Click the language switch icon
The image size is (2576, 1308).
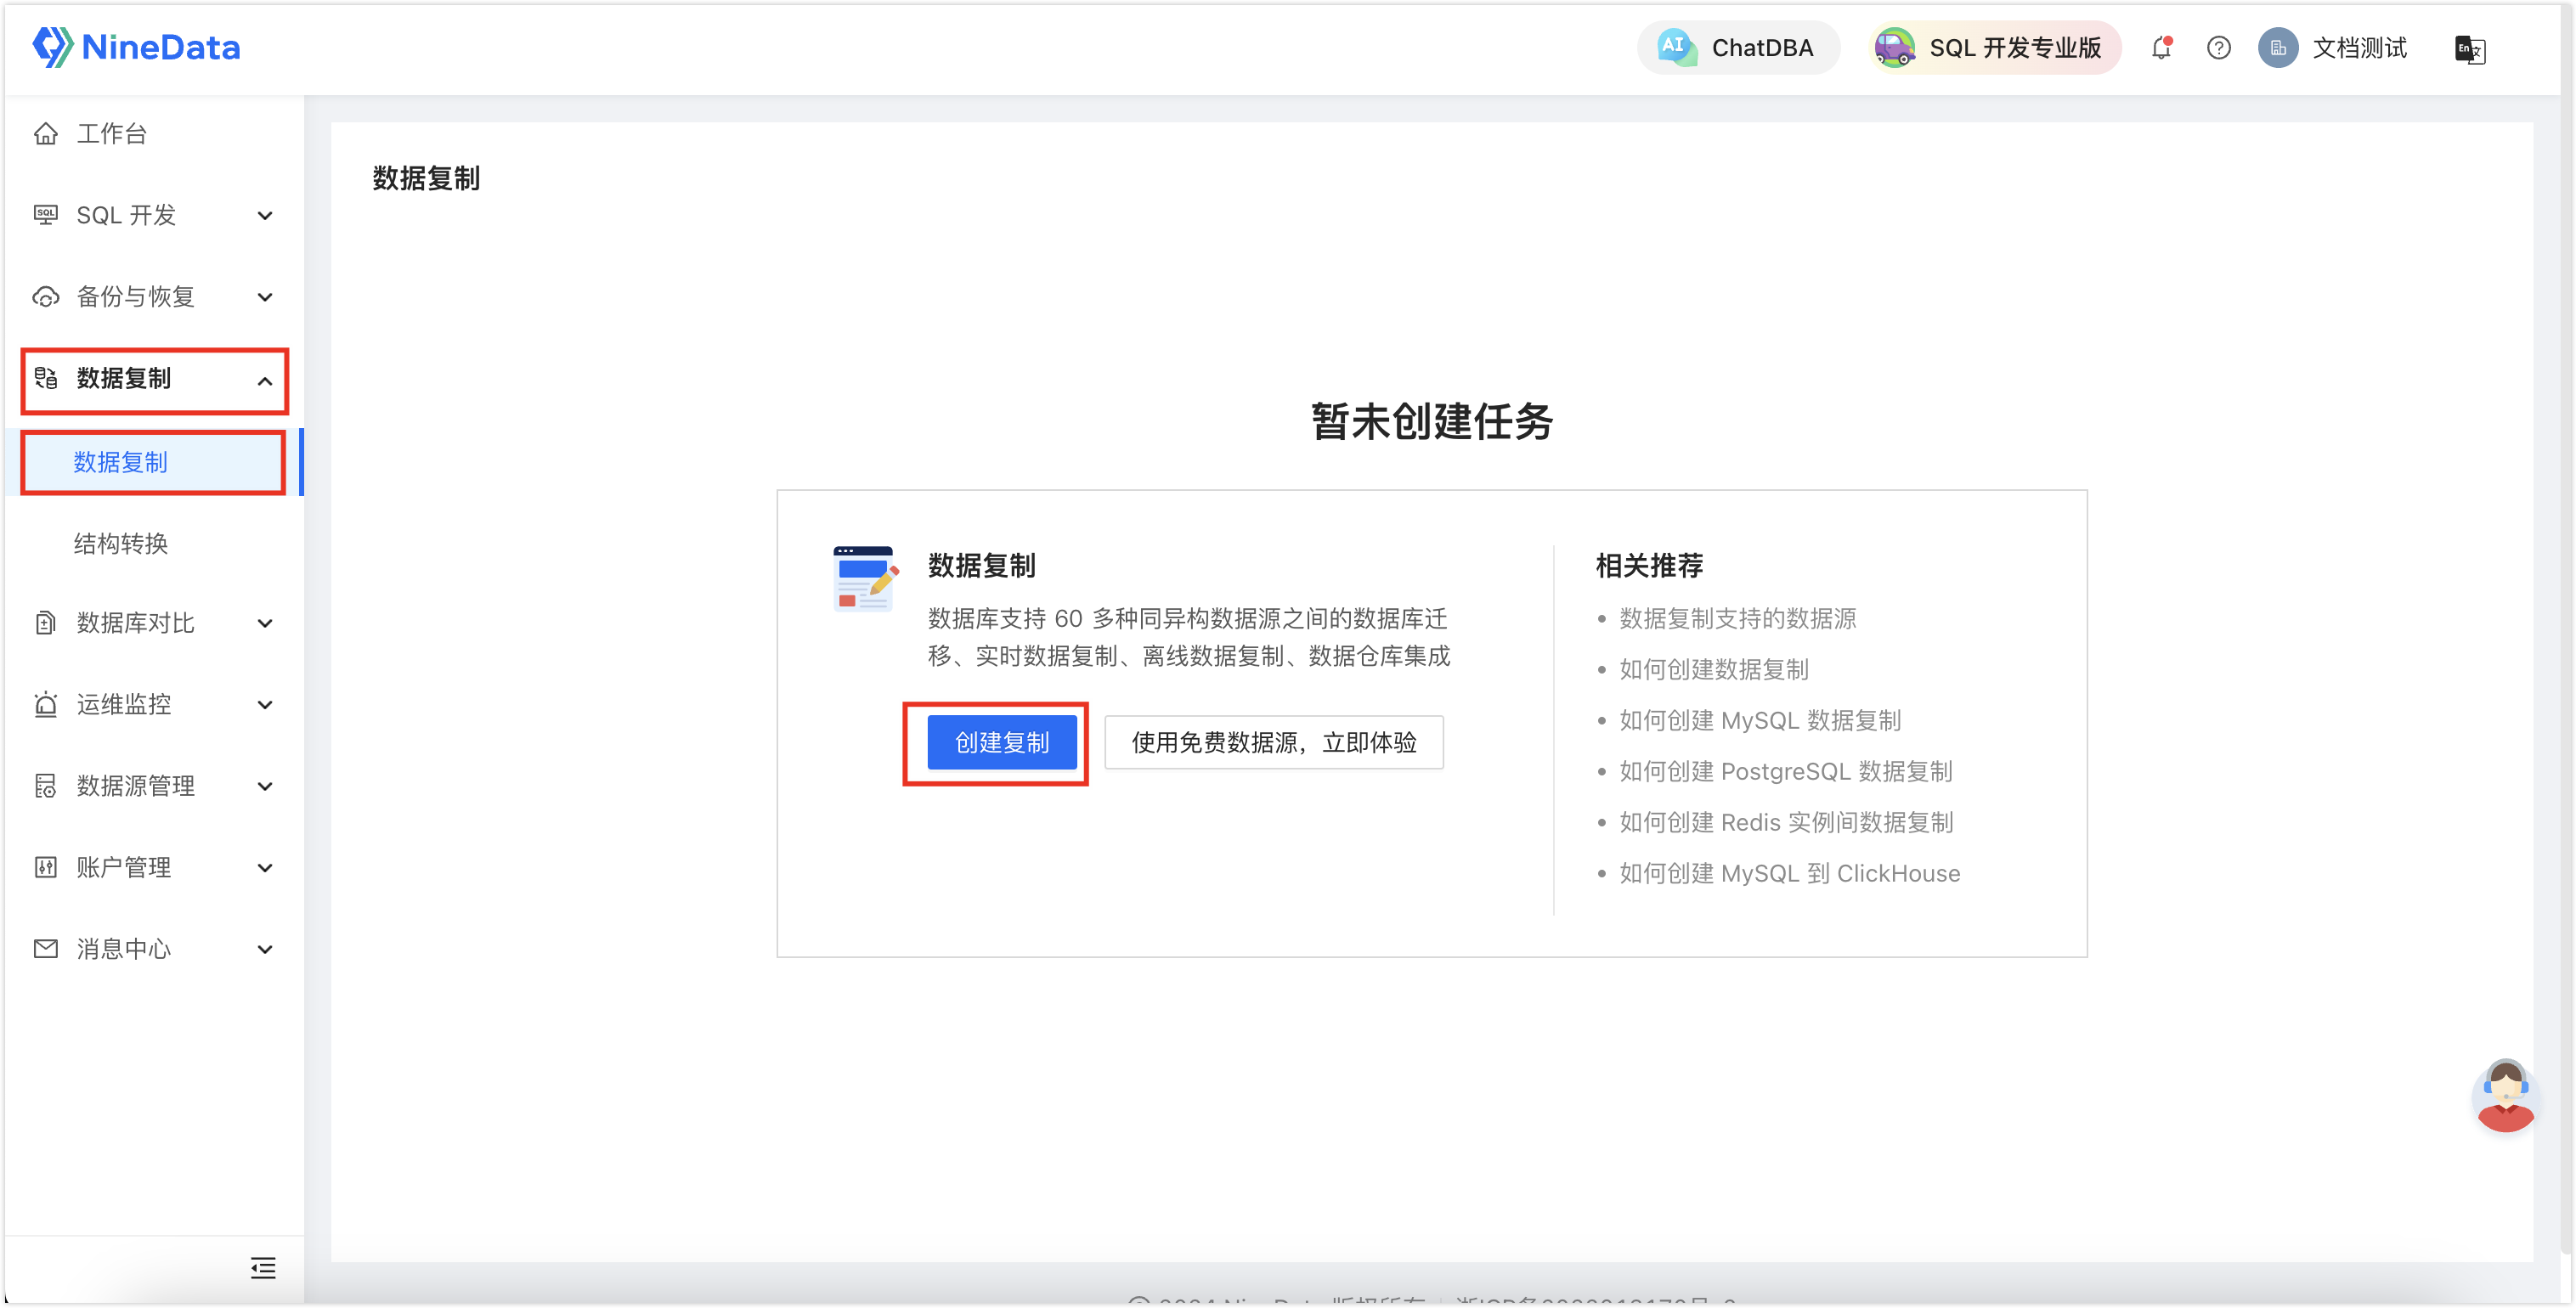(2470, 50)
